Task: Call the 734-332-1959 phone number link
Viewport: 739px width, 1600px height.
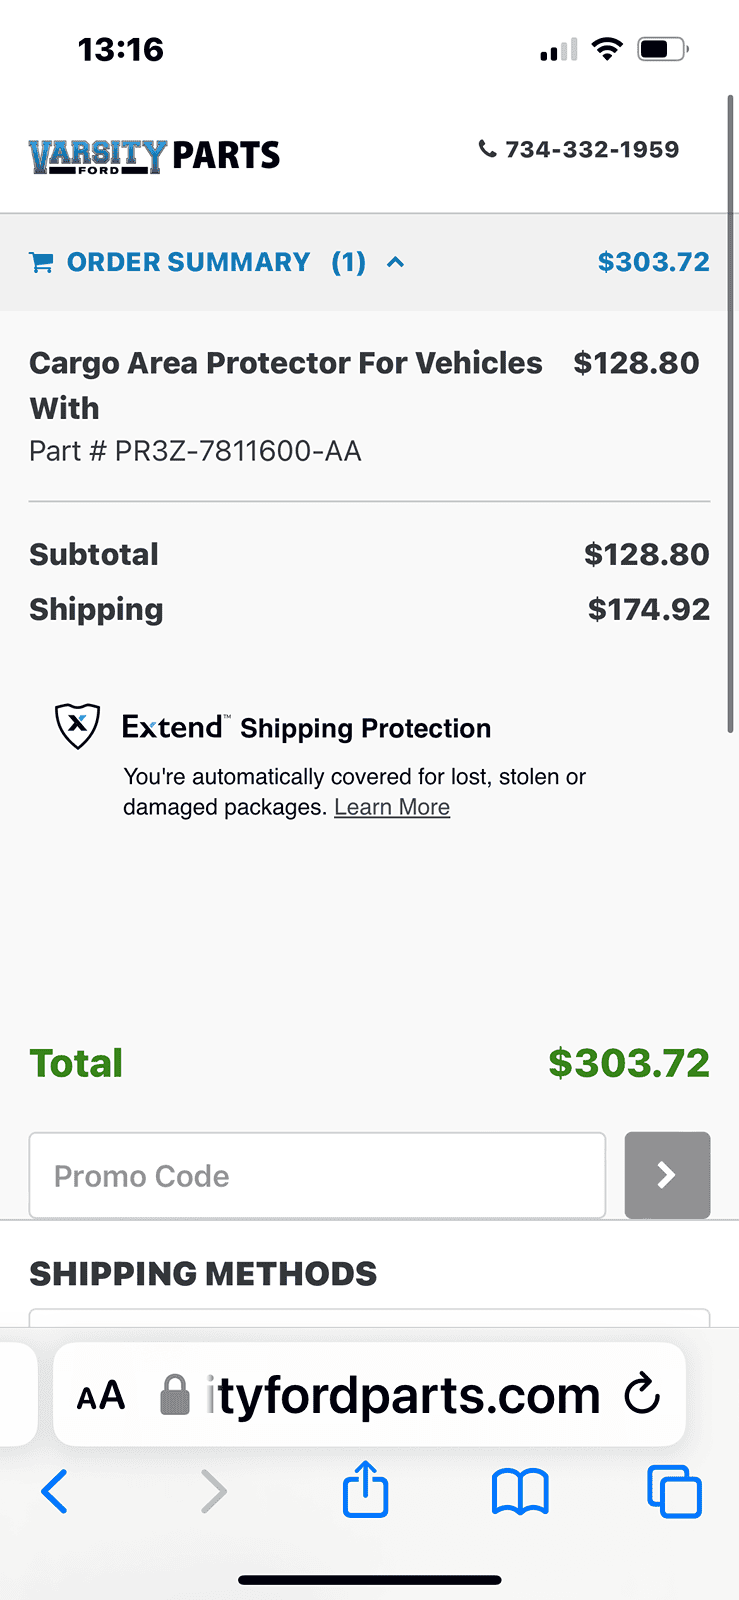Action: 592,149
